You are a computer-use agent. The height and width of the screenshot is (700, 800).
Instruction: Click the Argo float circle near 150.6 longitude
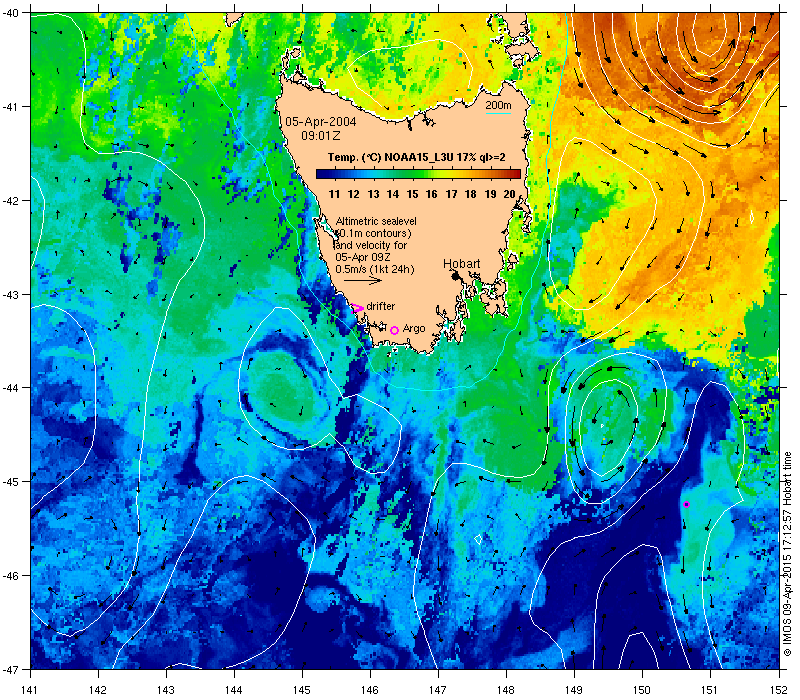point(686,505)
